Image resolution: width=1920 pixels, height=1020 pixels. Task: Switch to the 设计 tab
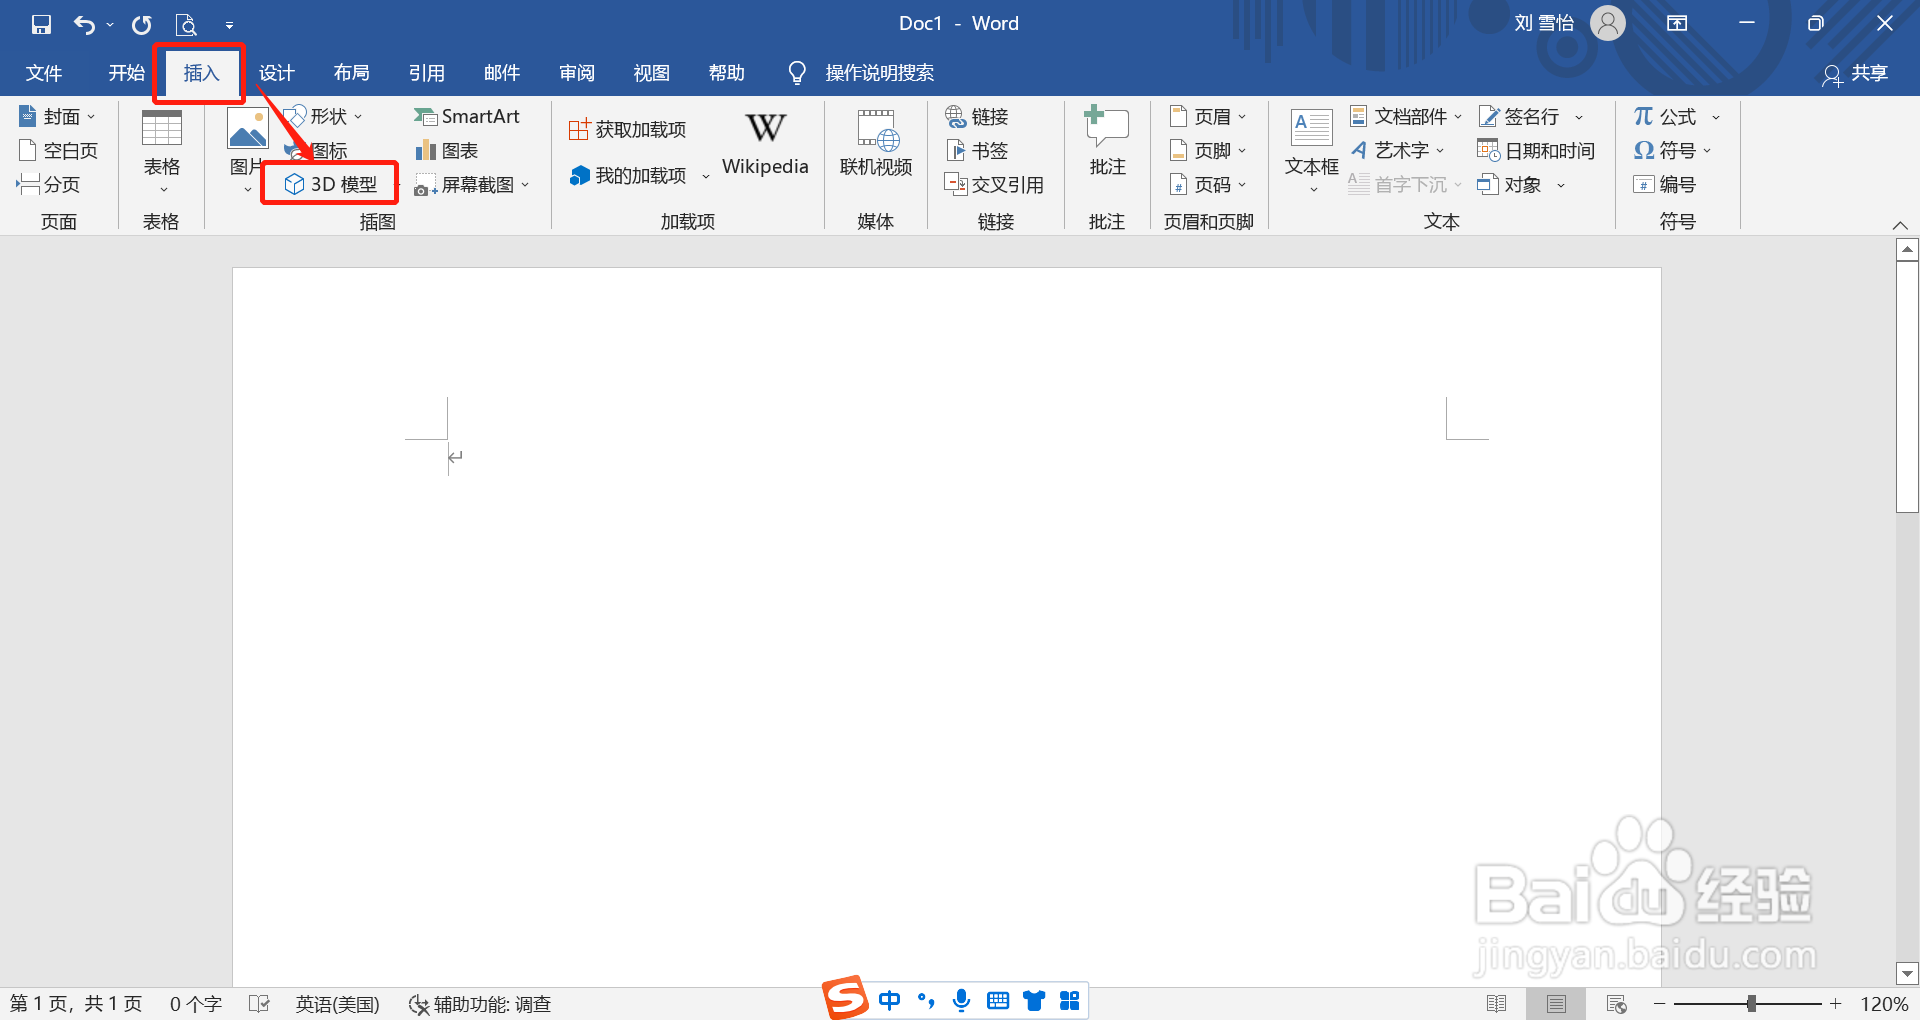(277, 72)
